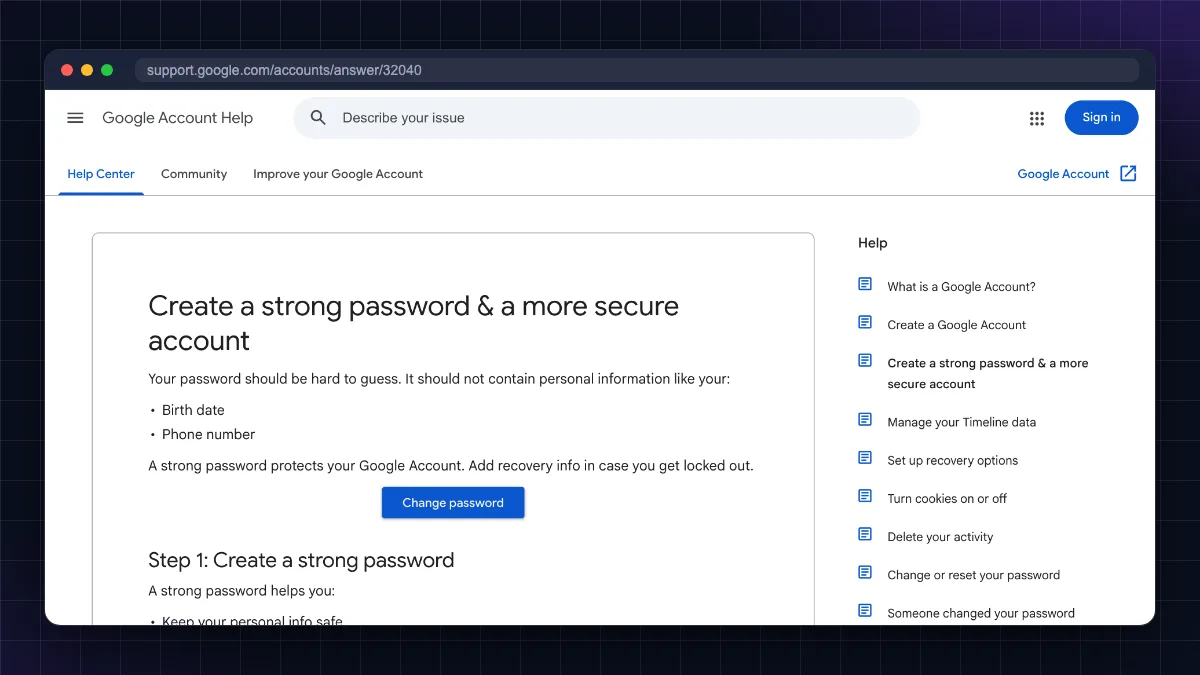Click the Sign in button
This screenshot has height=675, width=1200.
pyautogui.click(x=1101, y=118)
